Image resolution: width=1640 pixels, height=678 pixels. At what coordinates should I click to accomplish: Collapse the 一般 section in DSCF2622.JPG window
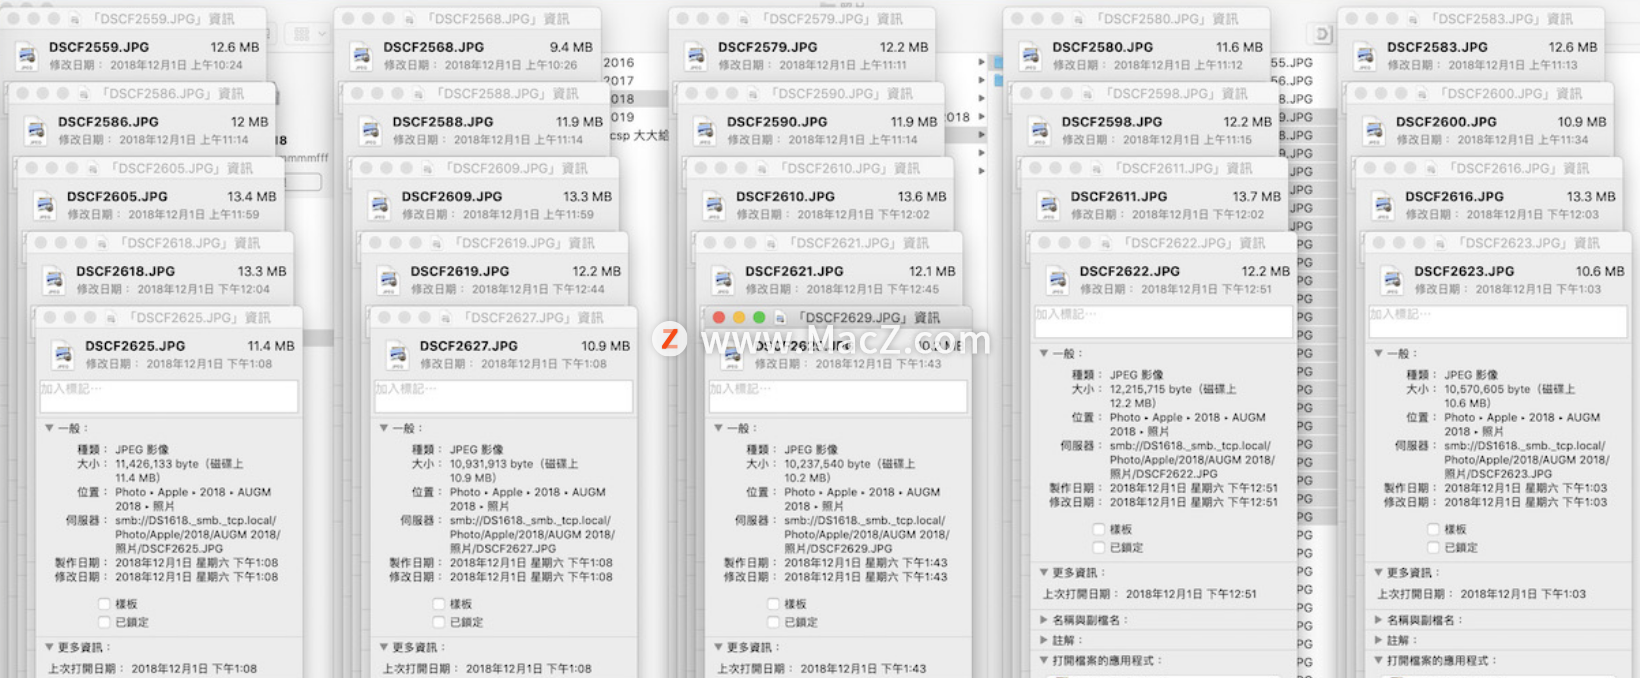click(x=1043, y=353)
